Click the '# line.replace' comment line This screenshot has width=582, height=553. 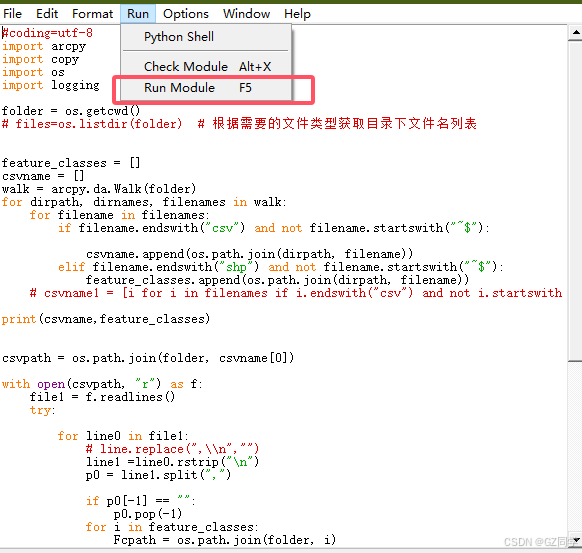172,449
